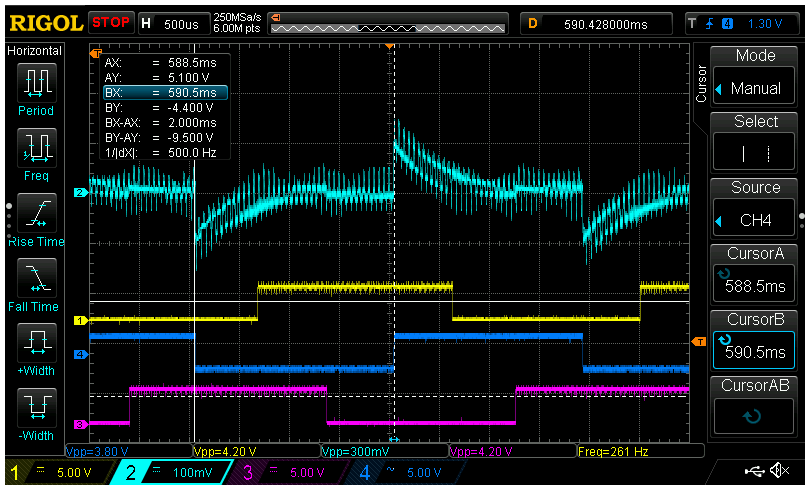The height and width of the screenshot is (489, 809).
Task: Click the blue arrow beside Mode Manual
Action: click(718, 90)
